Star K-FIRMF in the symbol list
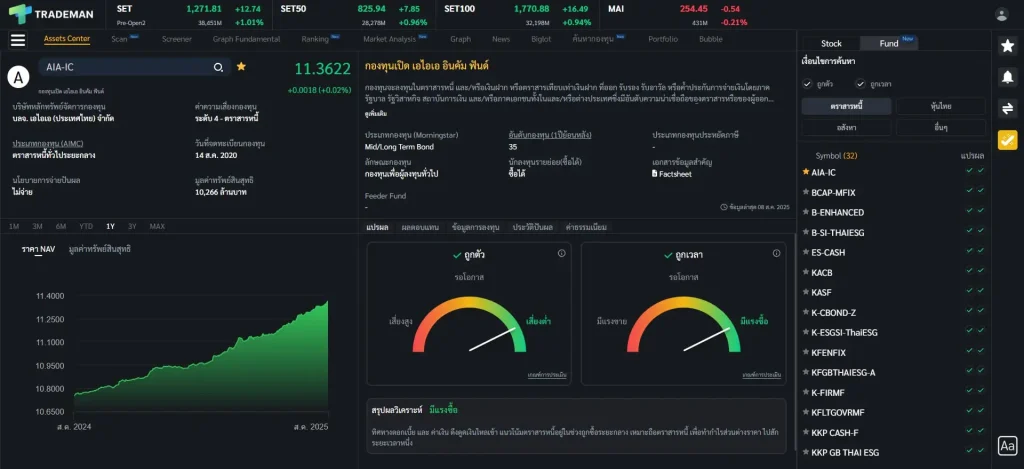 tap(806, 393)
